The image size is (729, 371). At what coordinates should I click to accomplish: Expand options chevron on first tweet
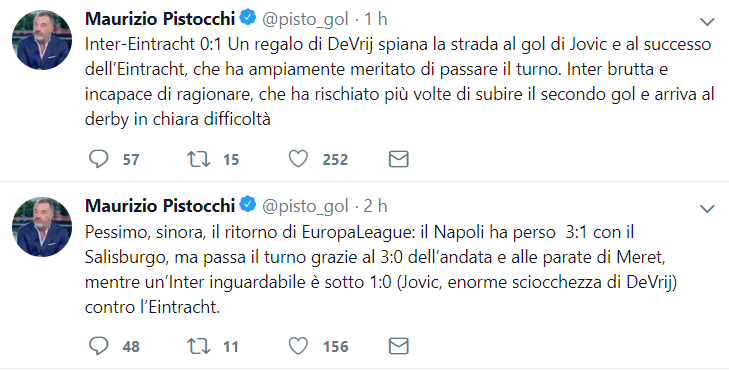pos(707,21)
